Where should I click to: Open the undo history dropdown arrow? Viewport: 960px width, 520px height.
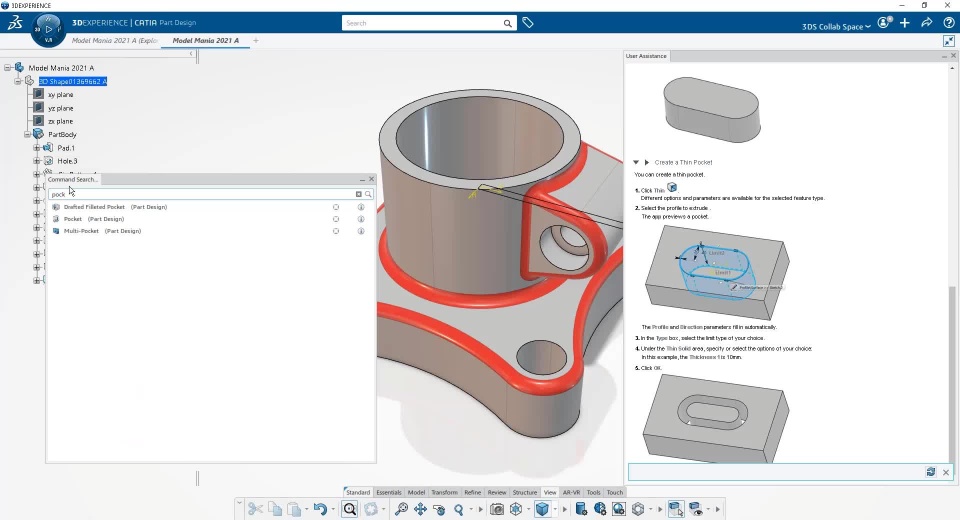333,509
